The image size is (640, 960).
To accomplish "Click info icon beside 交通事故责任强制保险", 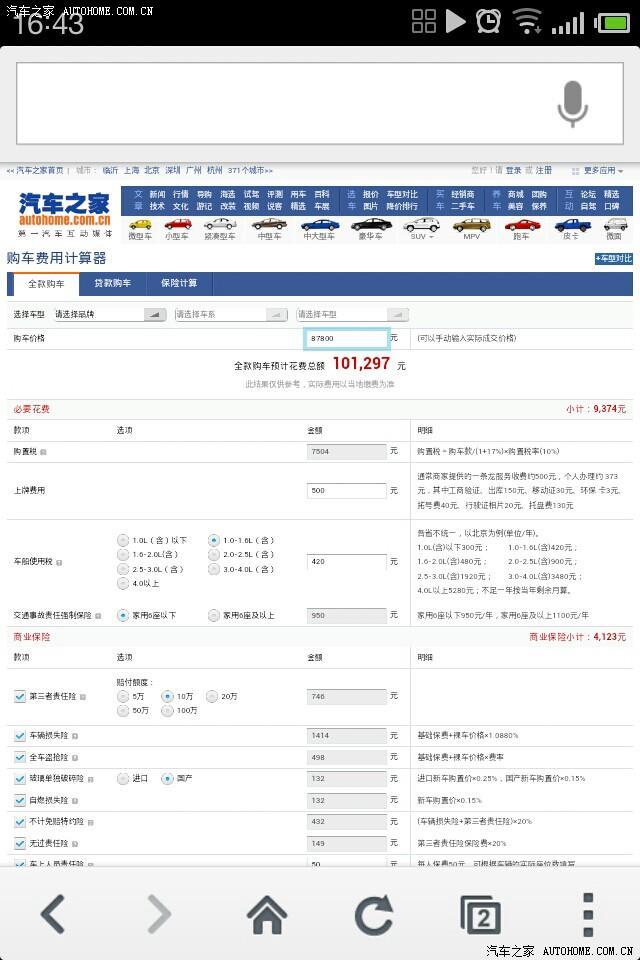I will click(98, 616).
